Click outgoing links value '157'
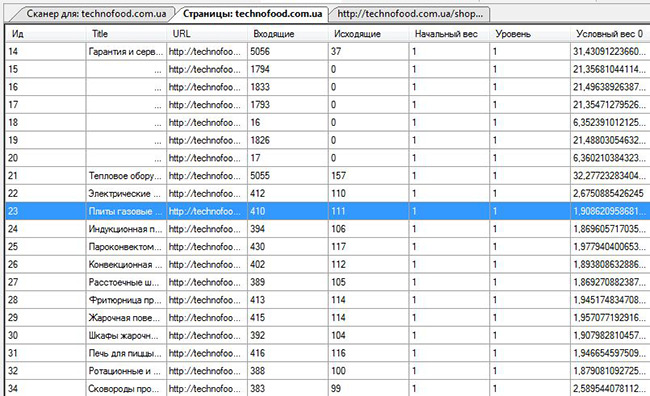 [369, 176]
